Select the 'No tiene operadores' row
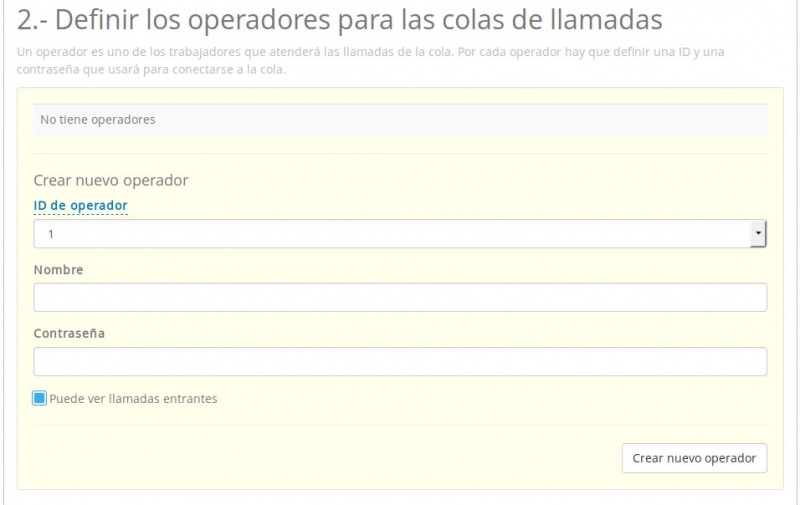 click(400, 120)
